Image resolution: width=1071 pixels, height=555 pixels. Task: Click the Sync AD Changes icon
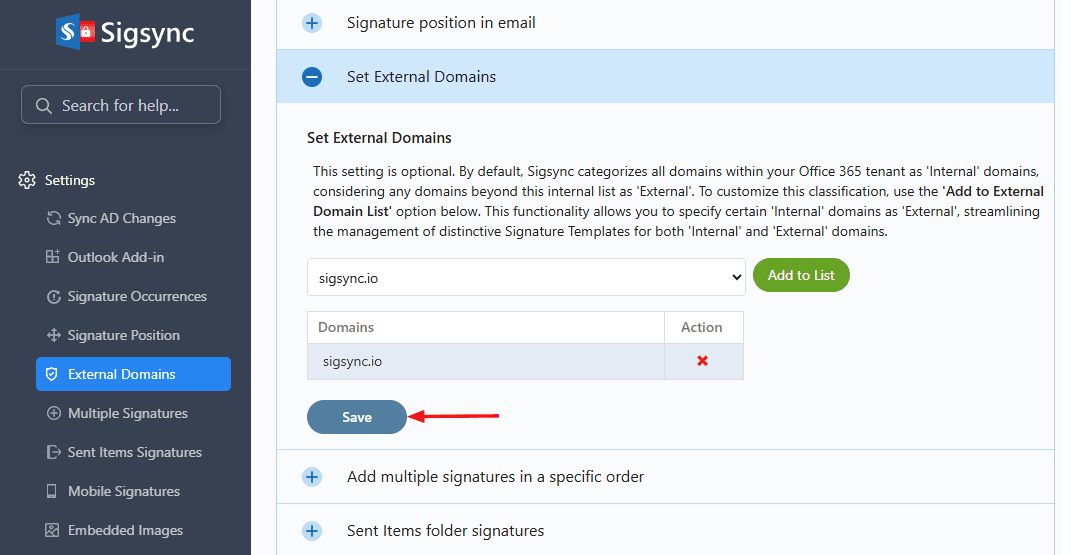pyautogui.click(x=54, y=219)
